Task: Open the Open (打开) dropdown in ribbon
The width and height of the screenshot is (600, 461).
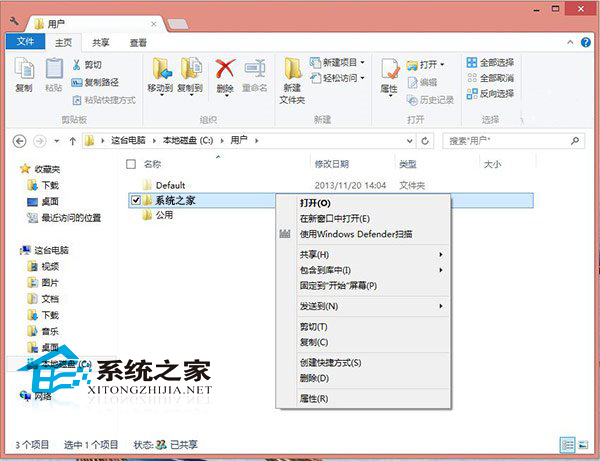Action: click(426, 65)
